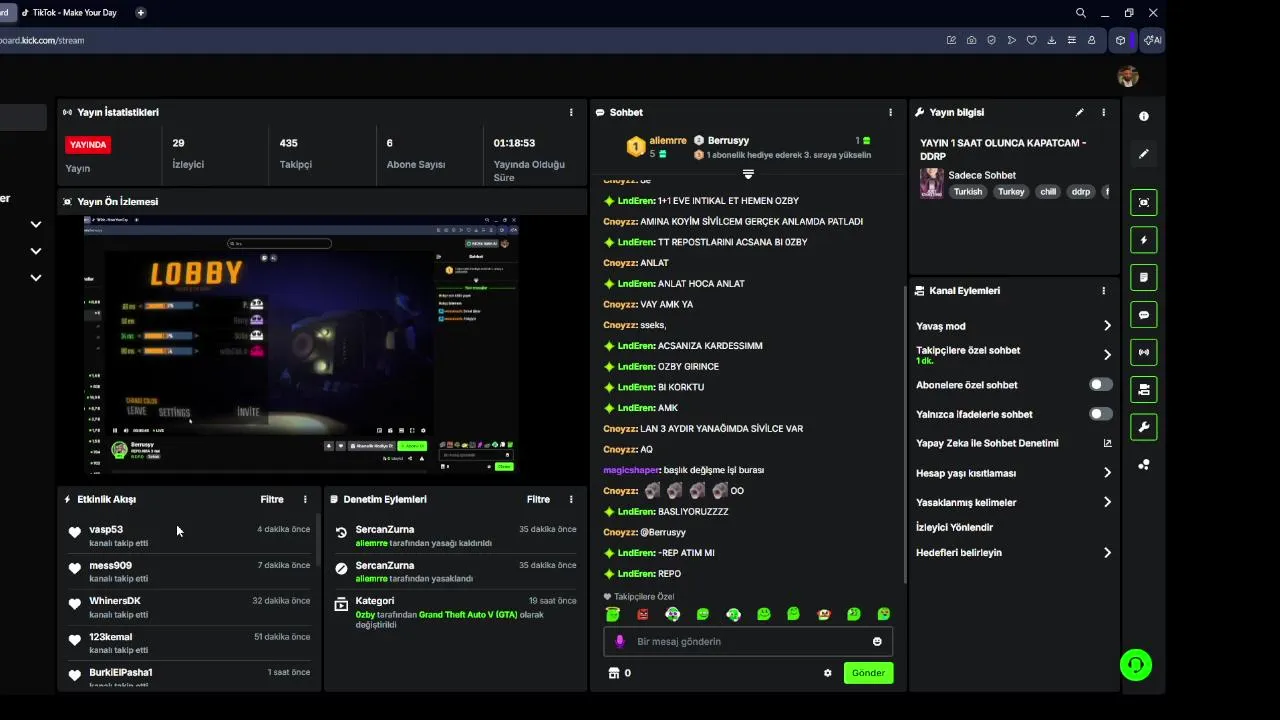Click the purple microphone icon in chat input
The width and height of the screenshot is (1280, 720).
click(x=619, y=641)
